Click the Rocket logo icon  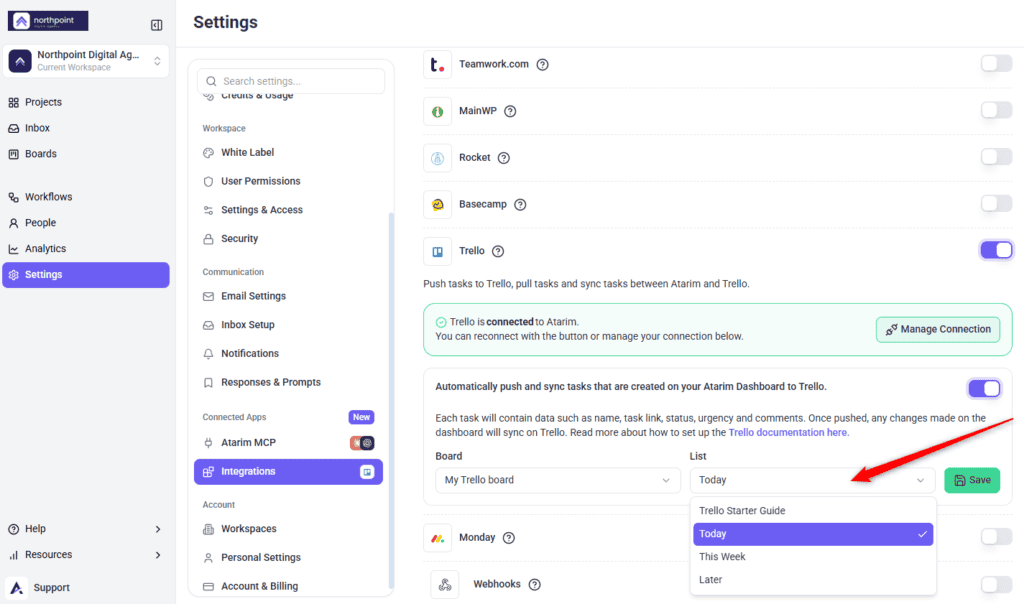point(438,158)
